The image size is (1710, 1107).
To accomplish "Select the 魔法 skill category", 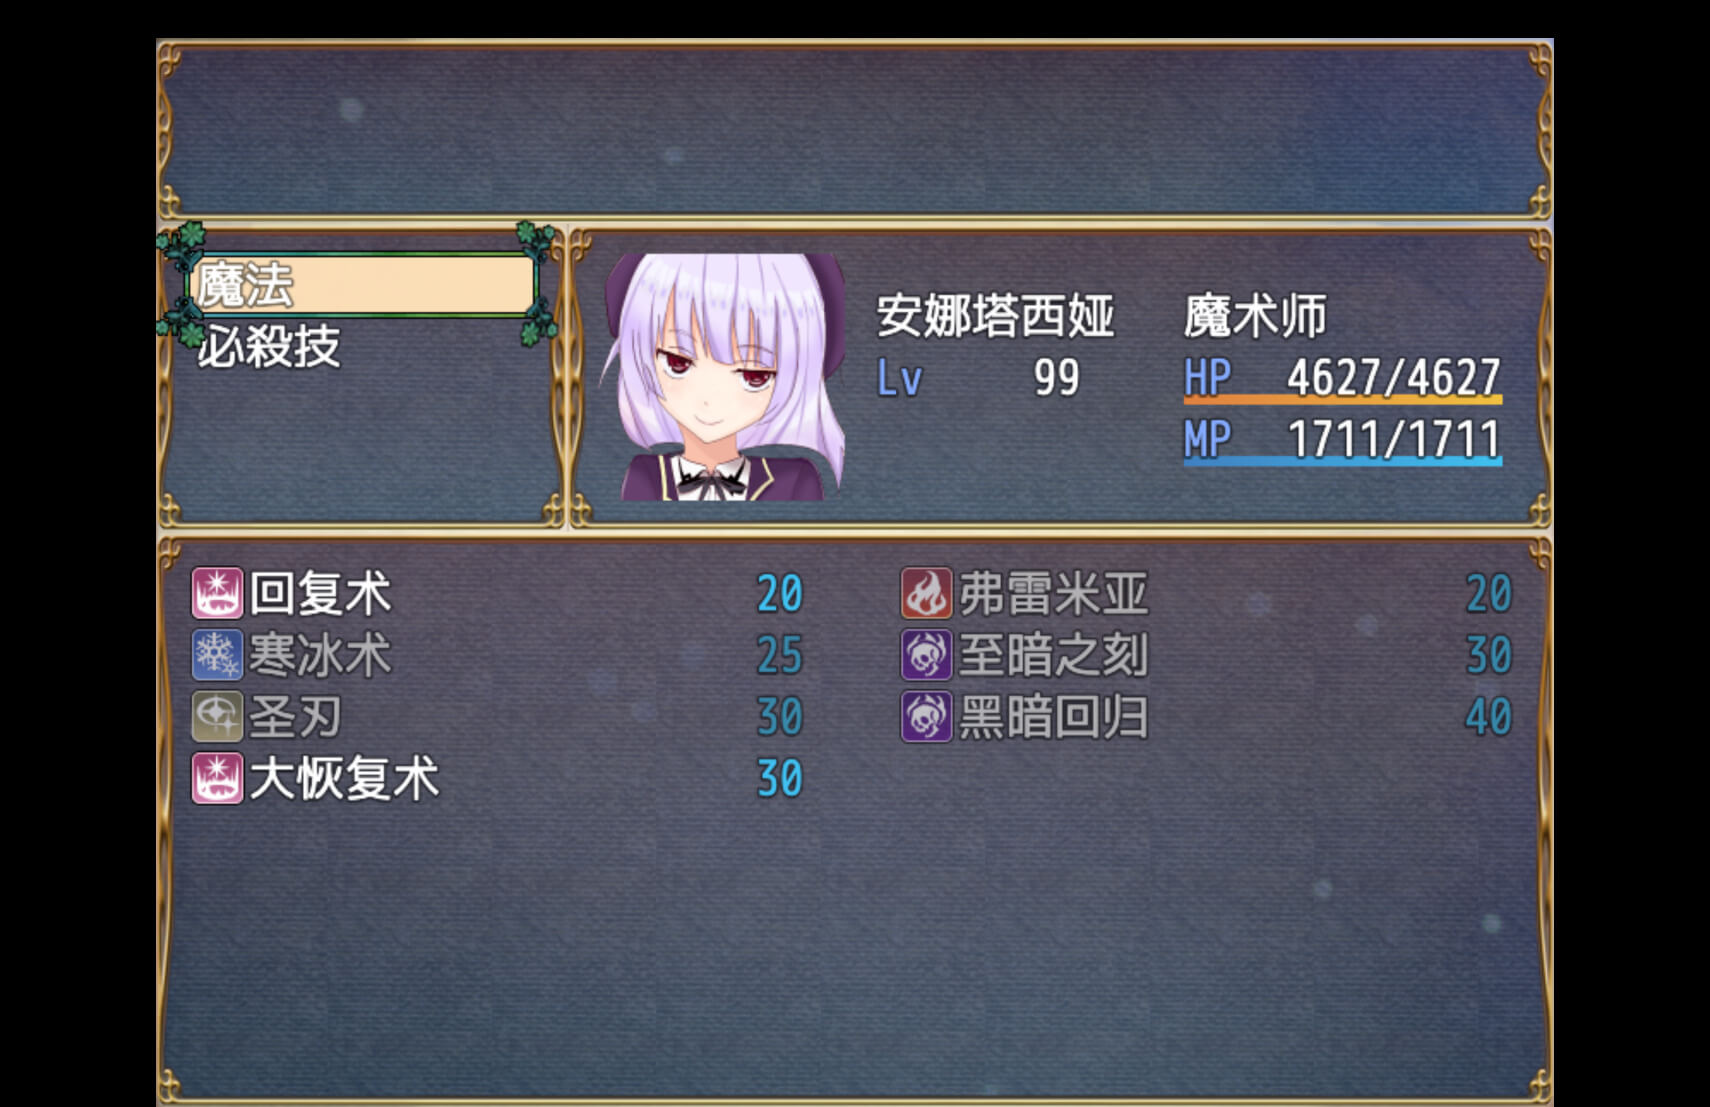I will pyautogui.click(x=361, y=285).
